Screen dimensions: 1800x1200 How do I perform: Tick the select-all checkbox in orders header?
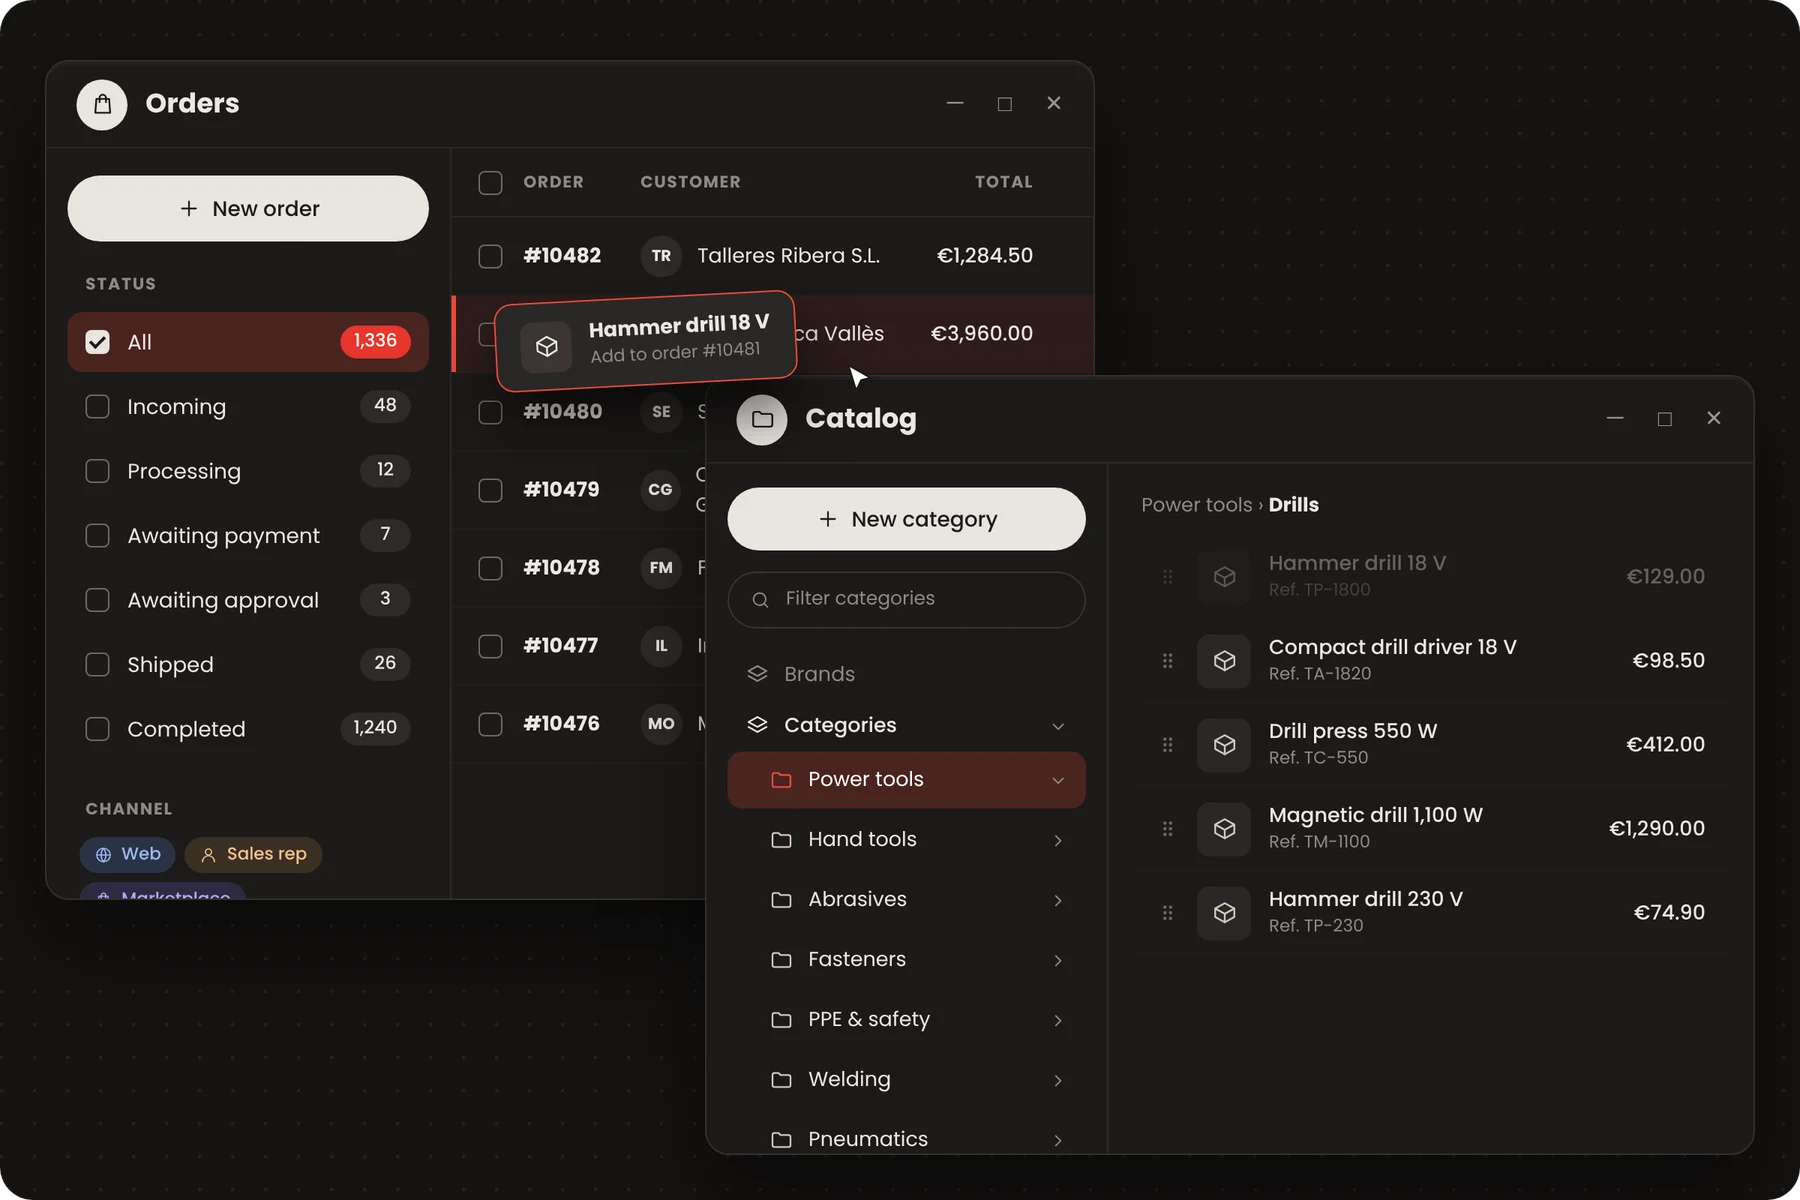click(490, 183)
